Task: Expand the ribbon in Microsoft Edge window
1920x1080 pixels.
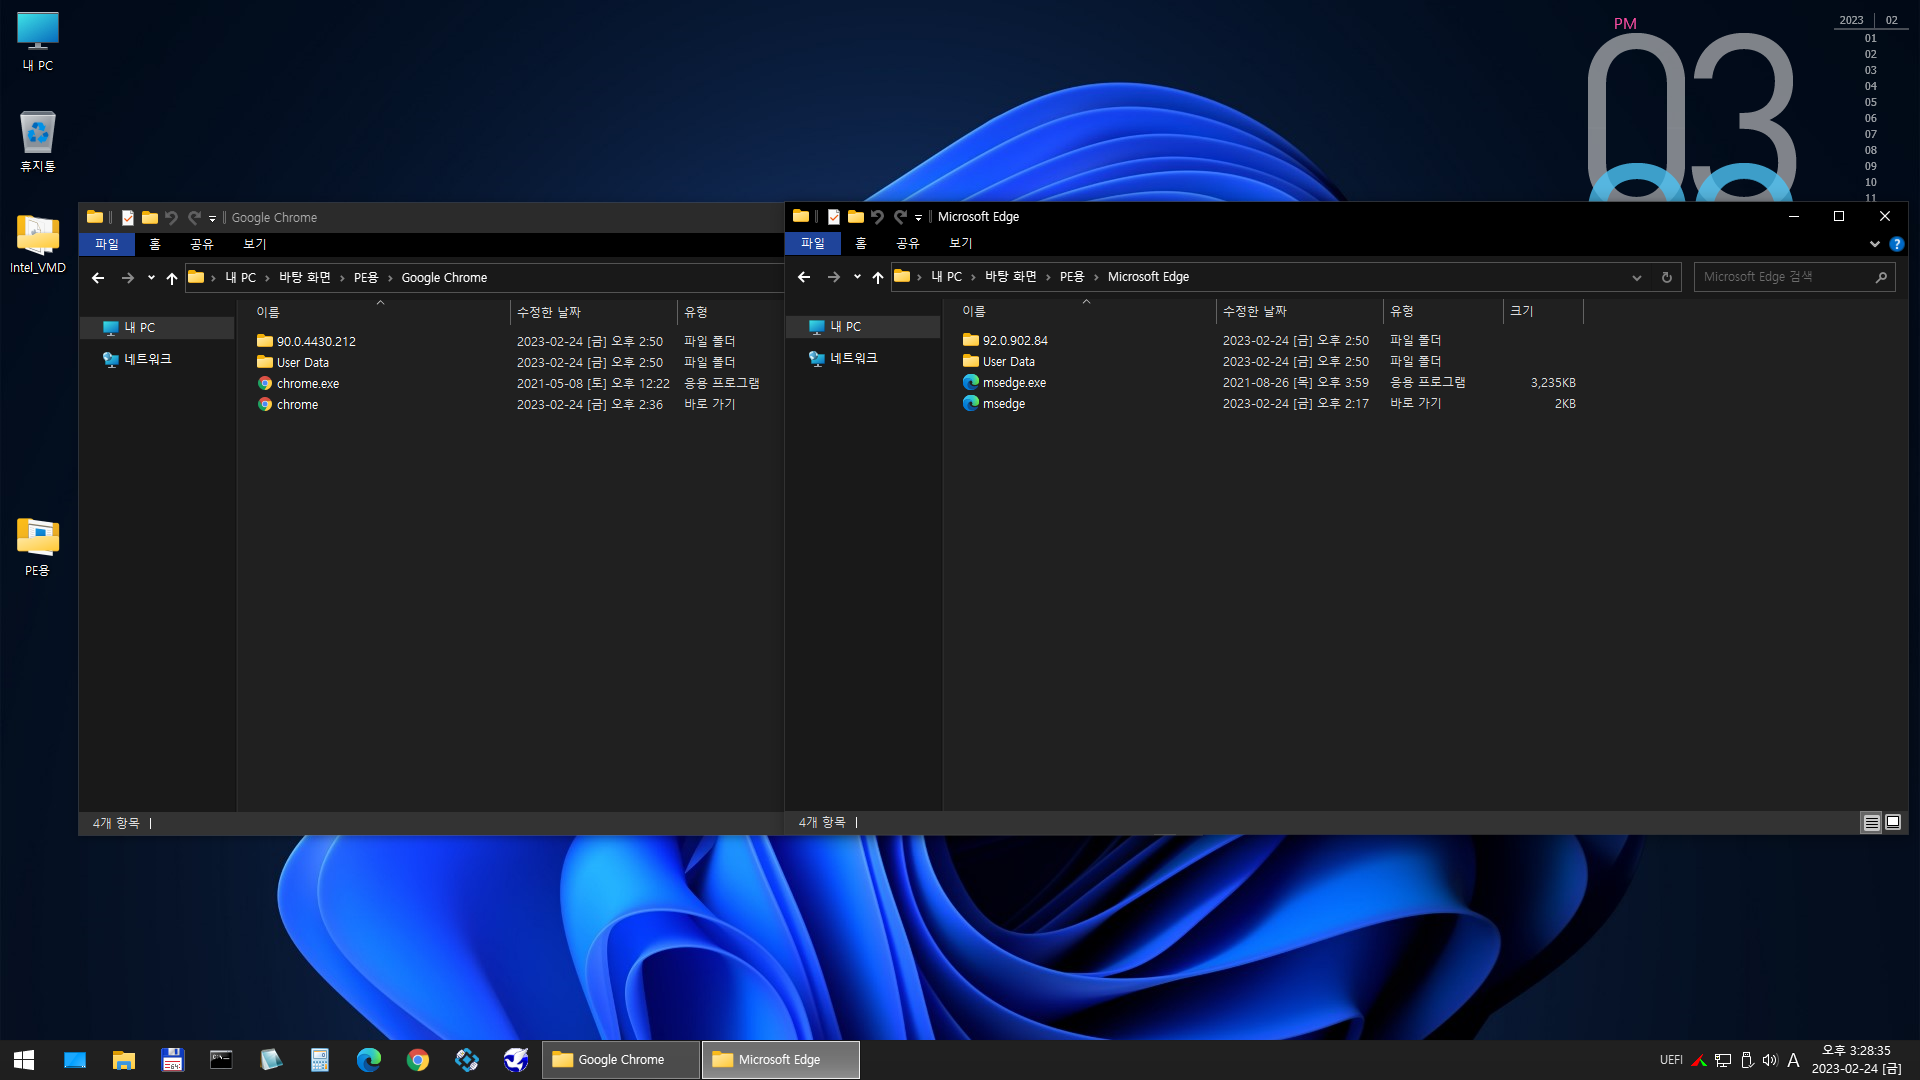Action: click(1875, 244)
